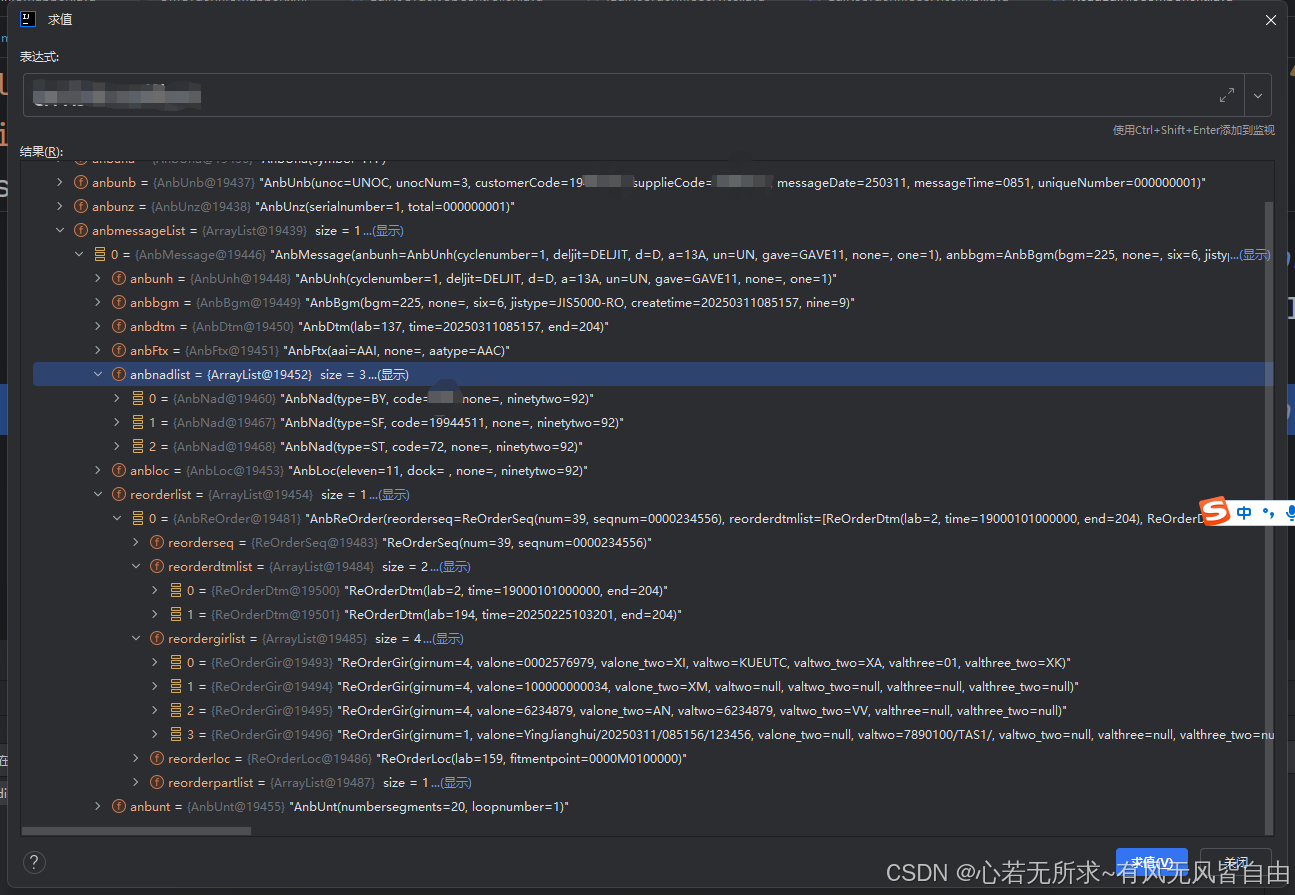Click the Sogou input method S icon
Image resolution: width=1295 pixels, height=895 pixels.
1213,511
